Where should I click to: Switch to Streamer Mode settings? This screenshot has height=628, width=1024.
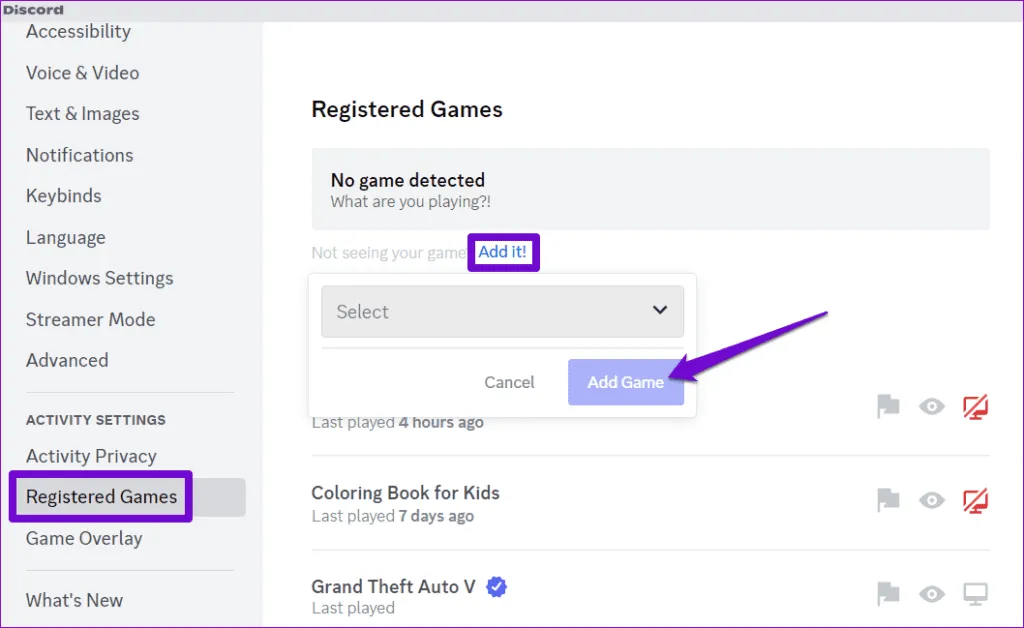click(x=90, y=320)
